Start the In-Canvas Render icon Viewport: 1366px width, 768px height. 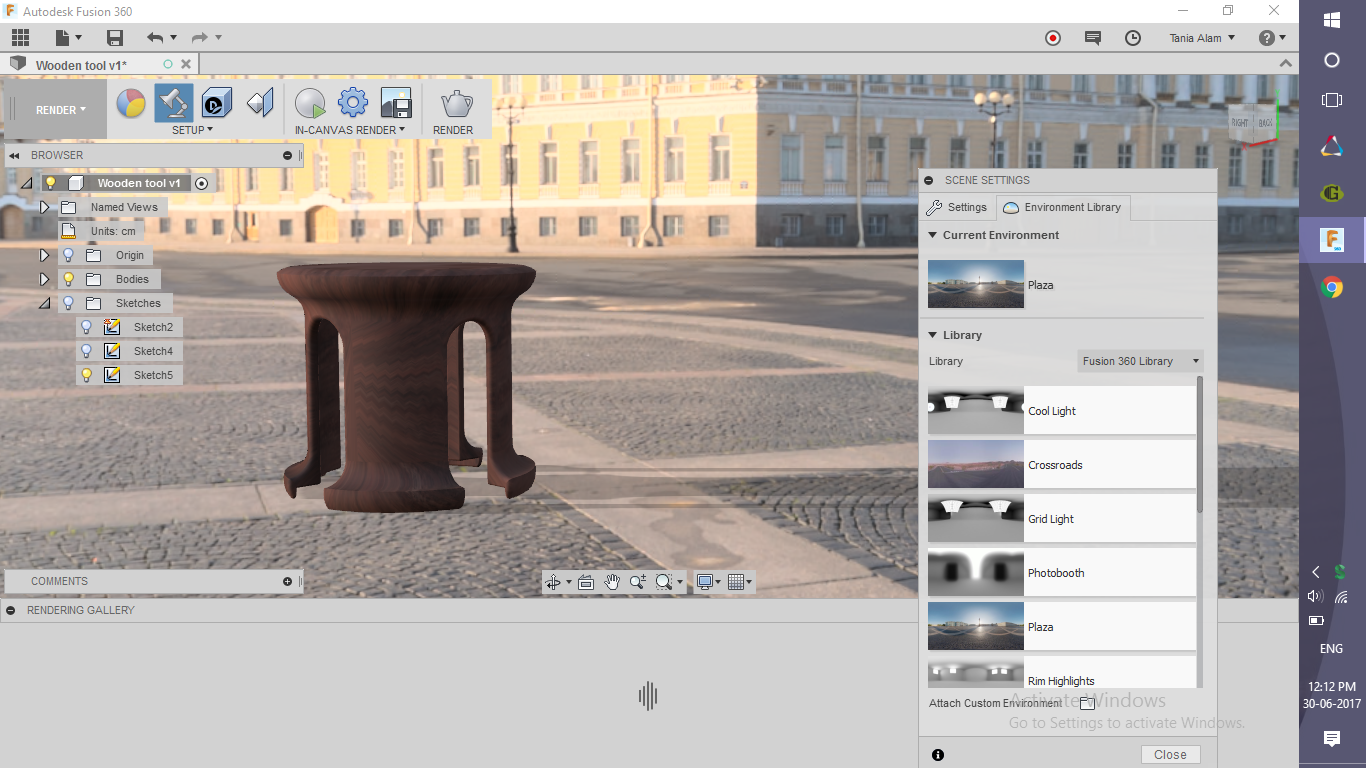(x=310, y=103)
